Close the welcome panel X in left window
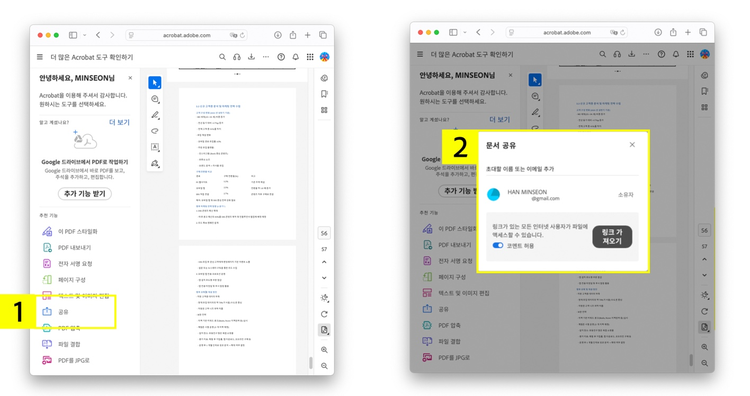The width and height of the screenshot is (750, 396). coord(130,78)
